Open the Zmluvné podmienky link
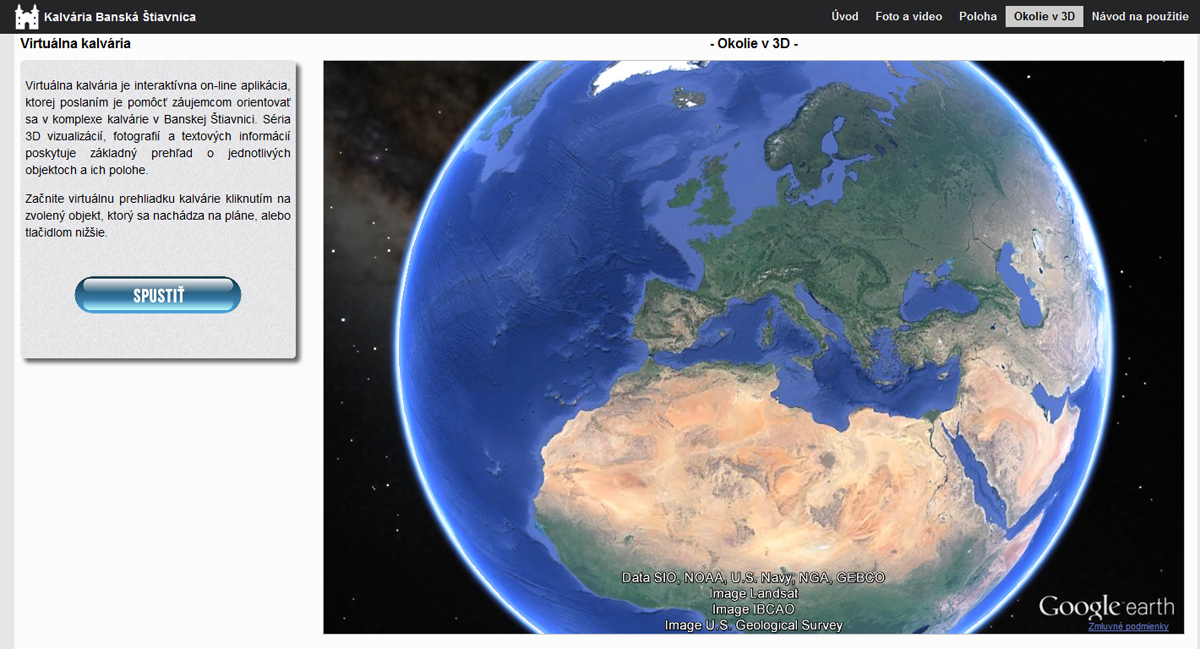The width and height of the screenshot is (1200, 649). point(1128,626)
